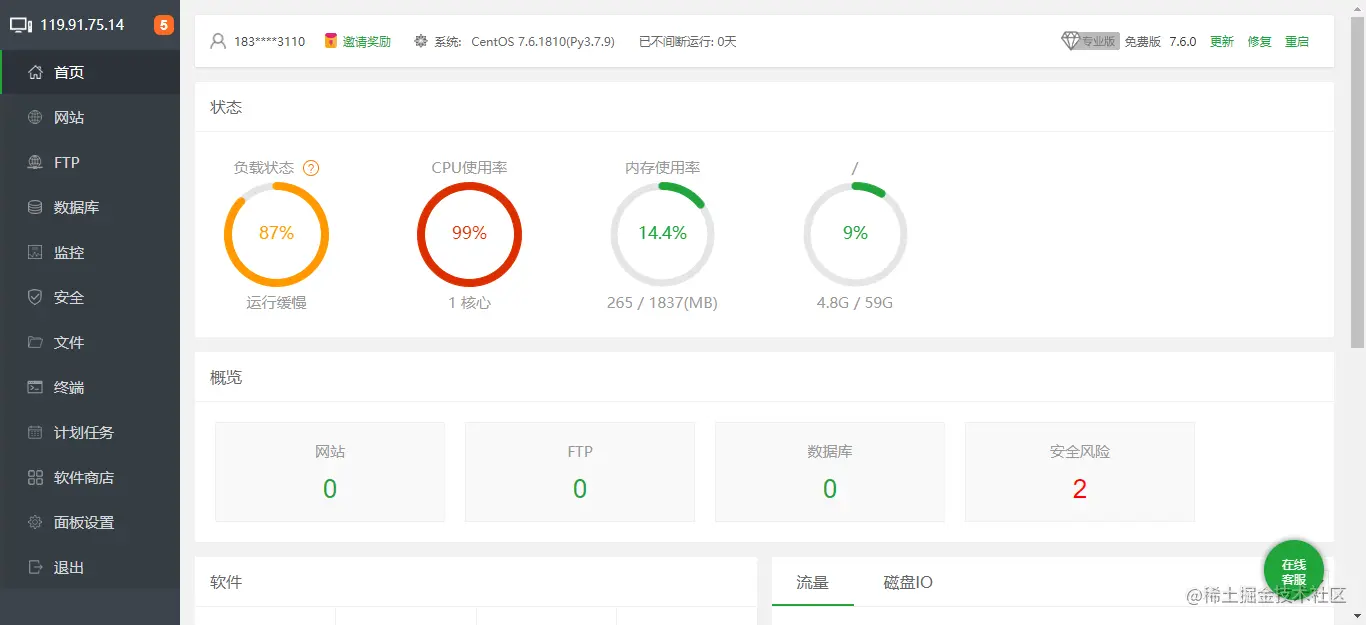
Task: Click the database icon beside 数据库
Action: click(35, 207)
